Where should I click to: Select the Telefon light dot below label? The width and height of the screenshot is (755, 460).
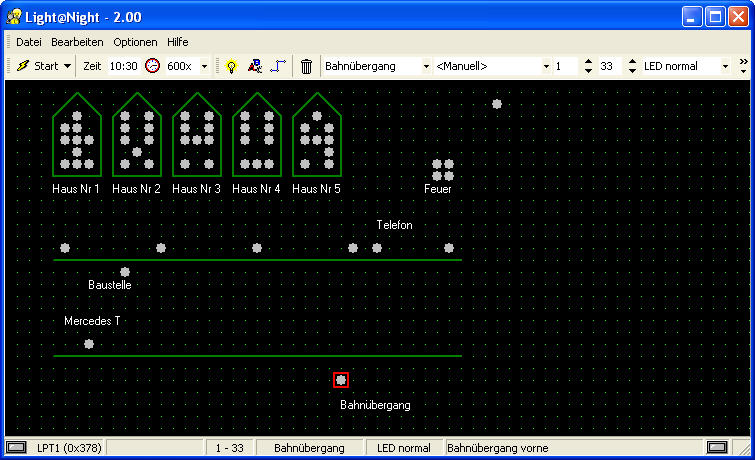(x=377, y=248)
